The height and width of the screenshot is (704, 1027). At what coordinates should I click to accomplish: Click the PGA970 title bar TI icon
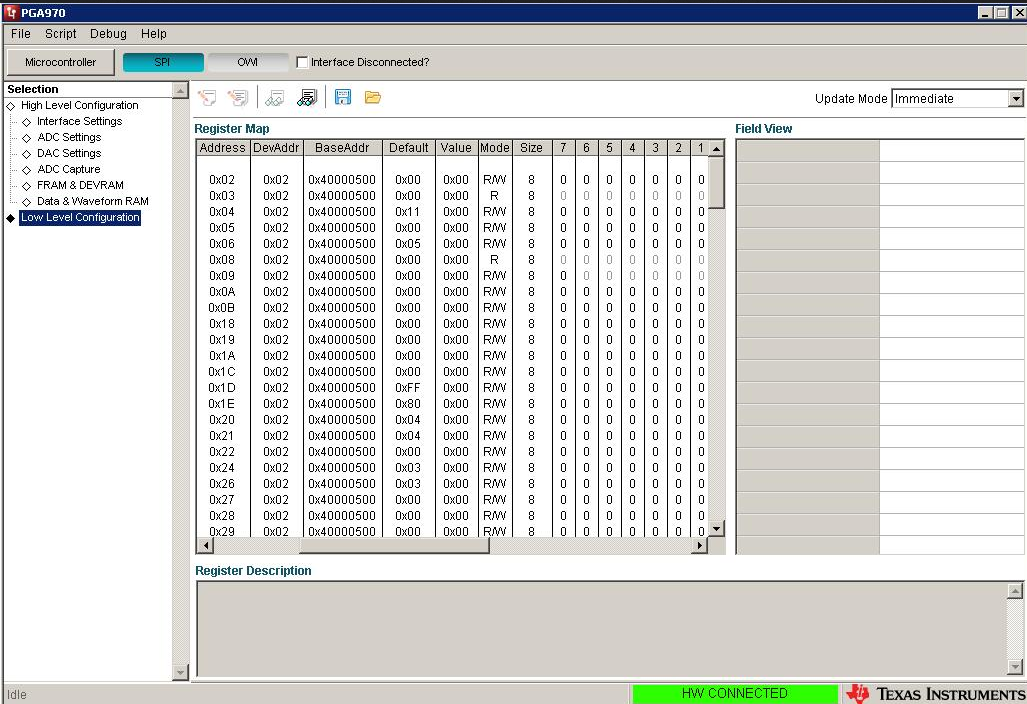[x=11, y=12]
